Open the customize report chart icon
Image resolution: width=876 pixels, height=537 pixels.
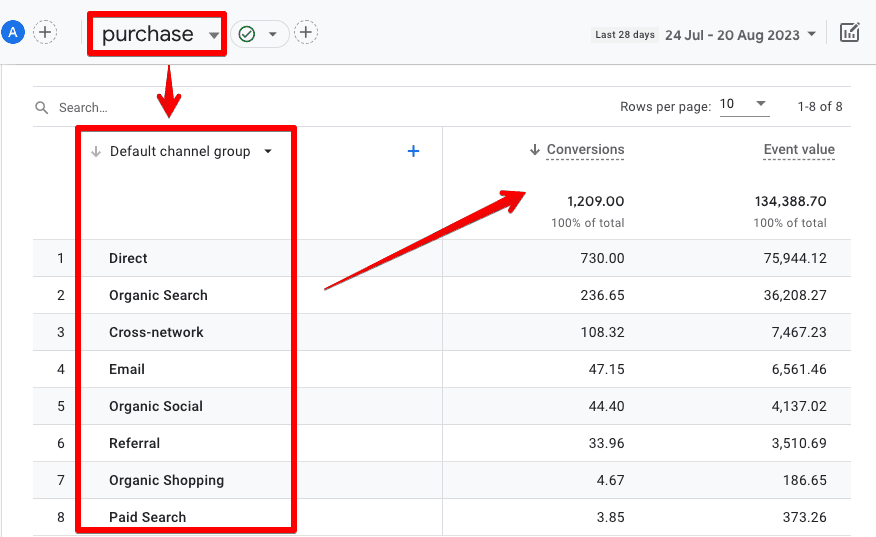click(849, 32)
